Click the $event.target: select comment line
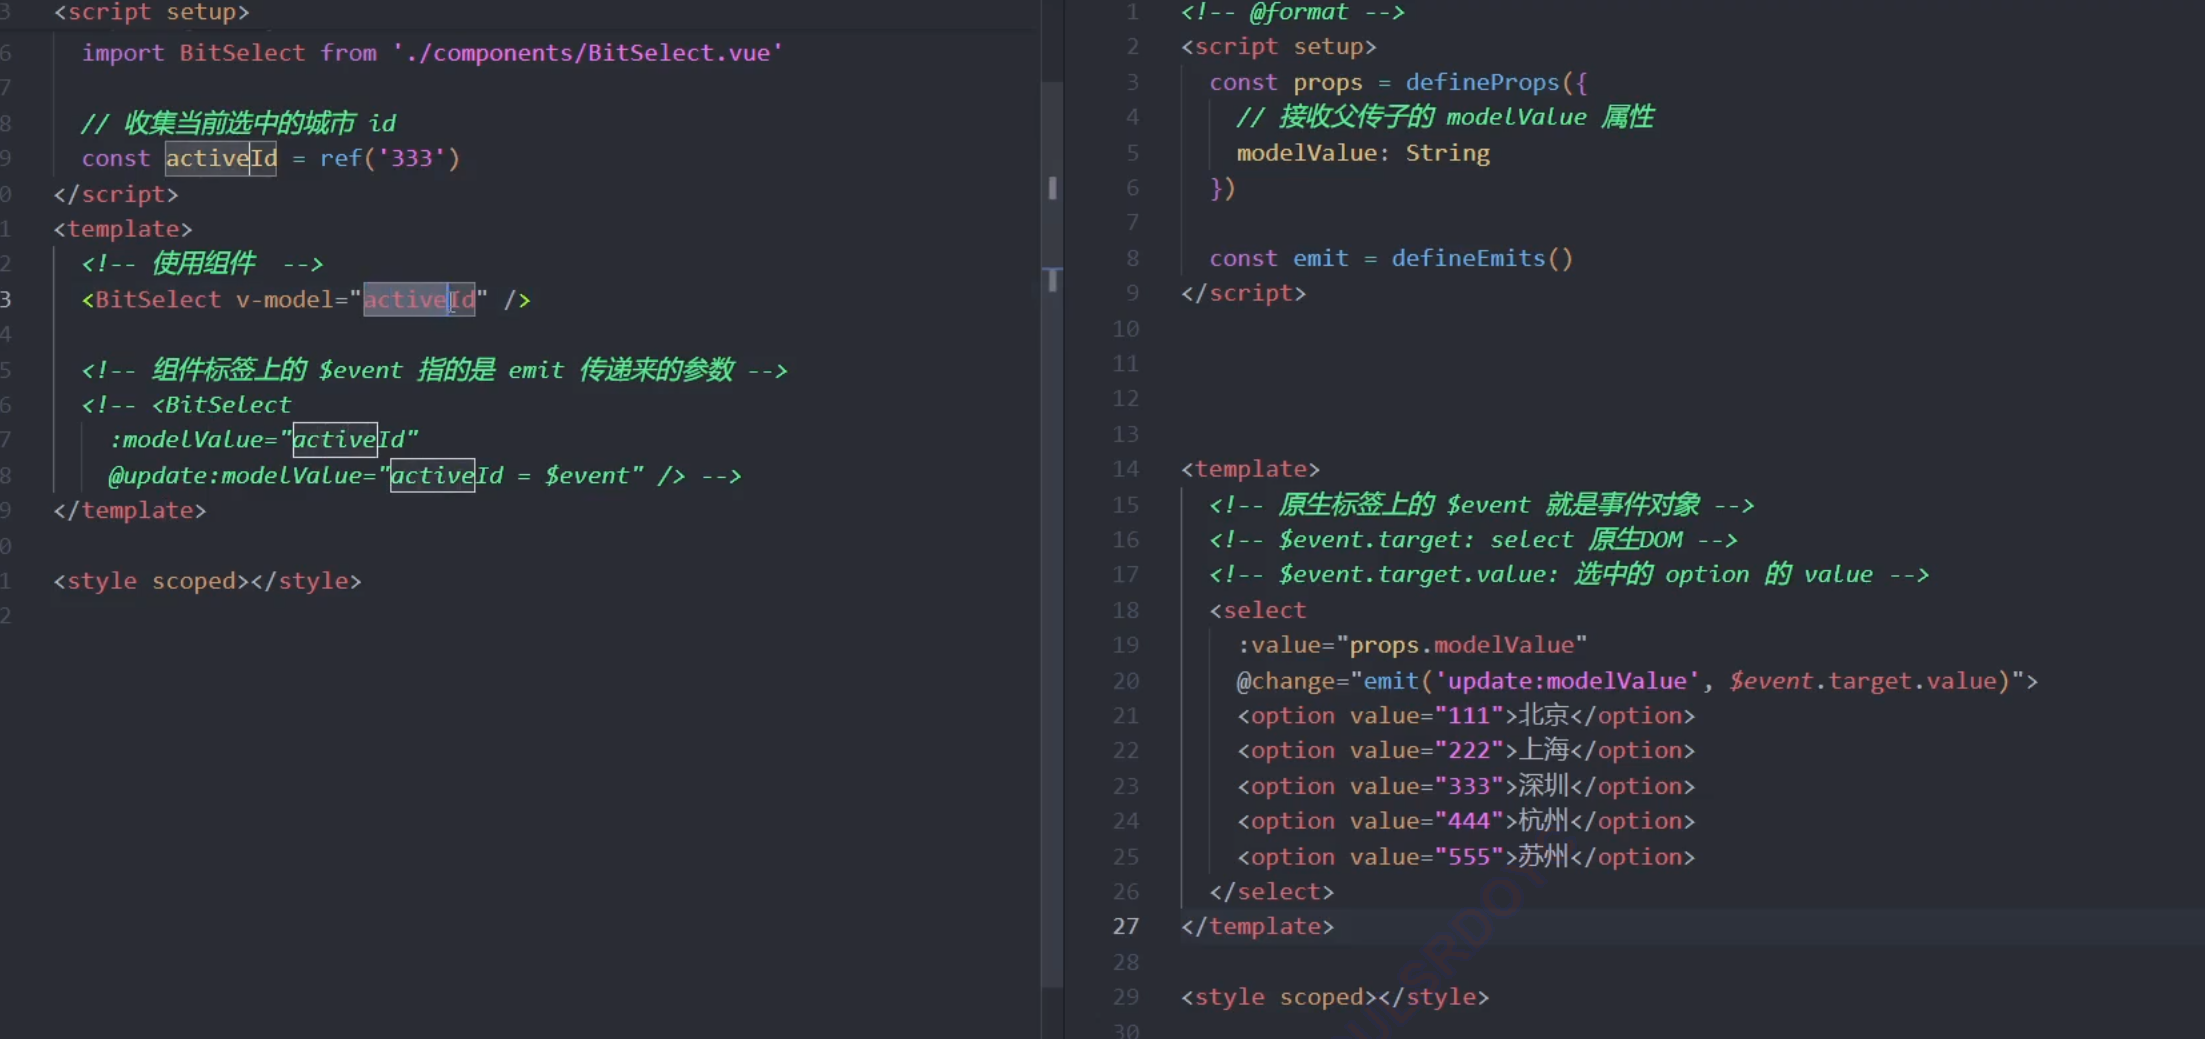2205x1039 pixels. (x=1473, y=540)
